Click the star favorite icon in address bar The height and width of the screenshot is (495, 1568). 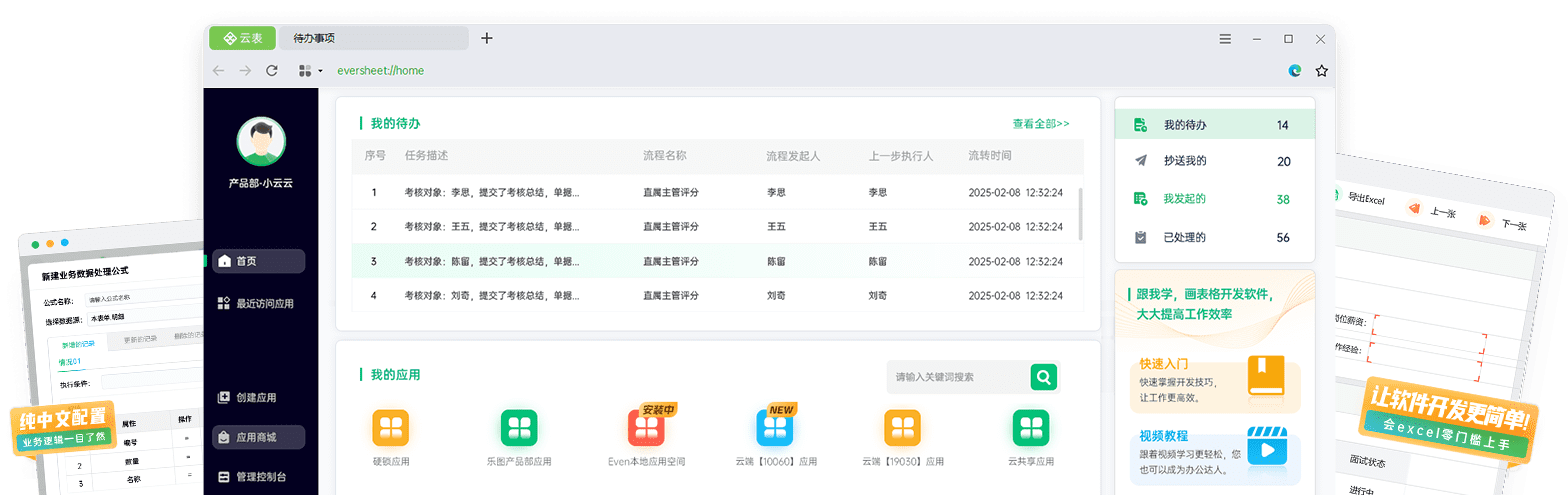[x=1321, y=71]
